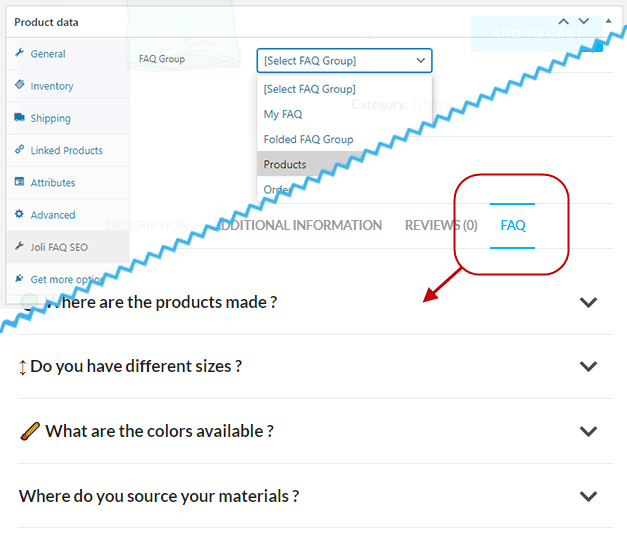The width and height of the screenshot is (627, 542).
Task: Click the Attributes table icon
Action: point(20,182)
